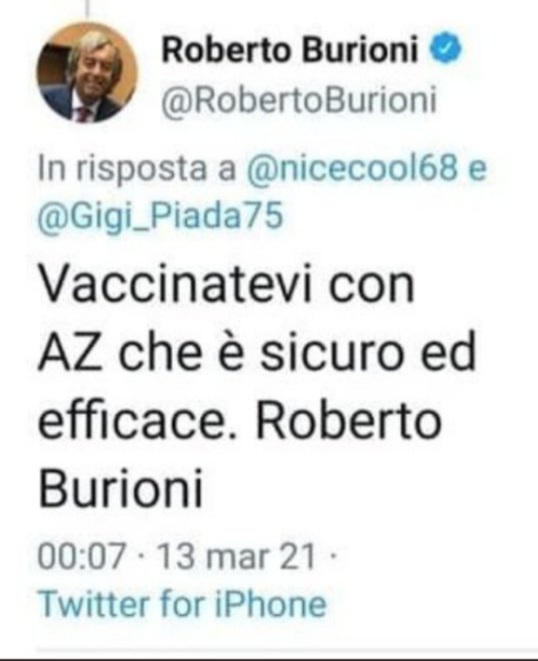Click the In risposta a label
This screenshot has width=538, height=661.
[137, 169]
